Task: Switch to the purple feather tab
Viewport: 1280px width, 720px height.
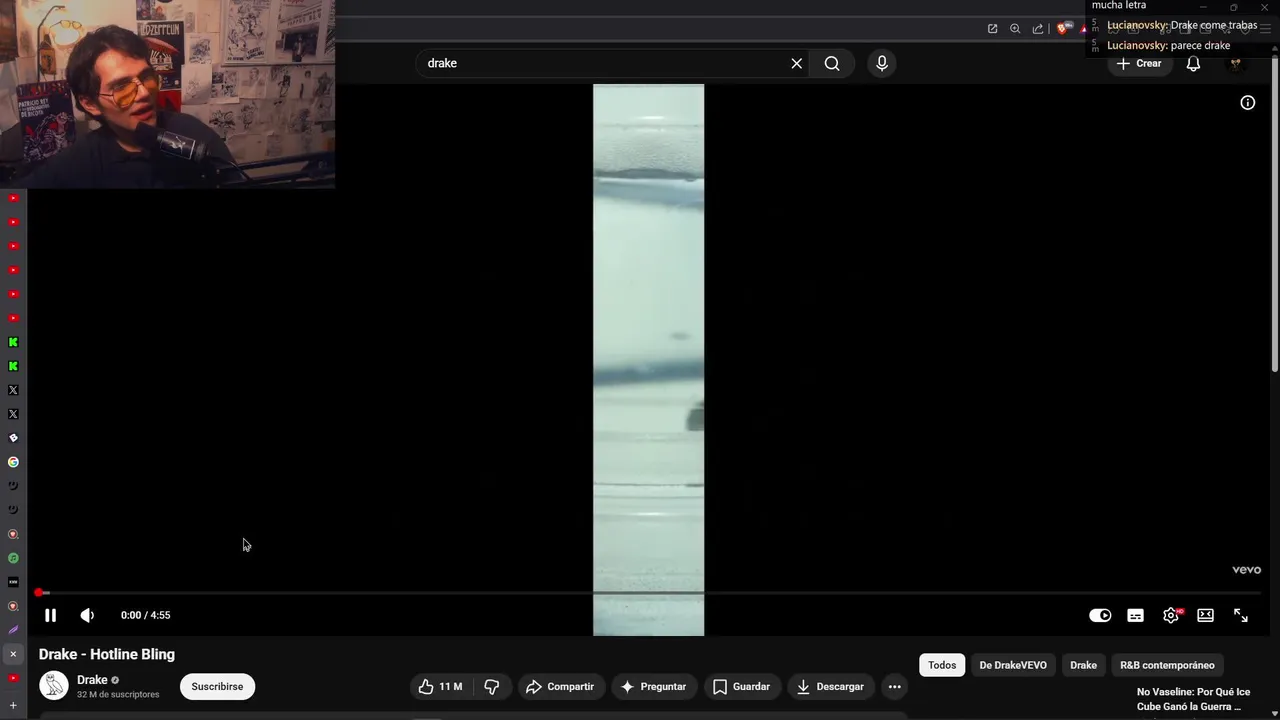Action: [13, 630]
